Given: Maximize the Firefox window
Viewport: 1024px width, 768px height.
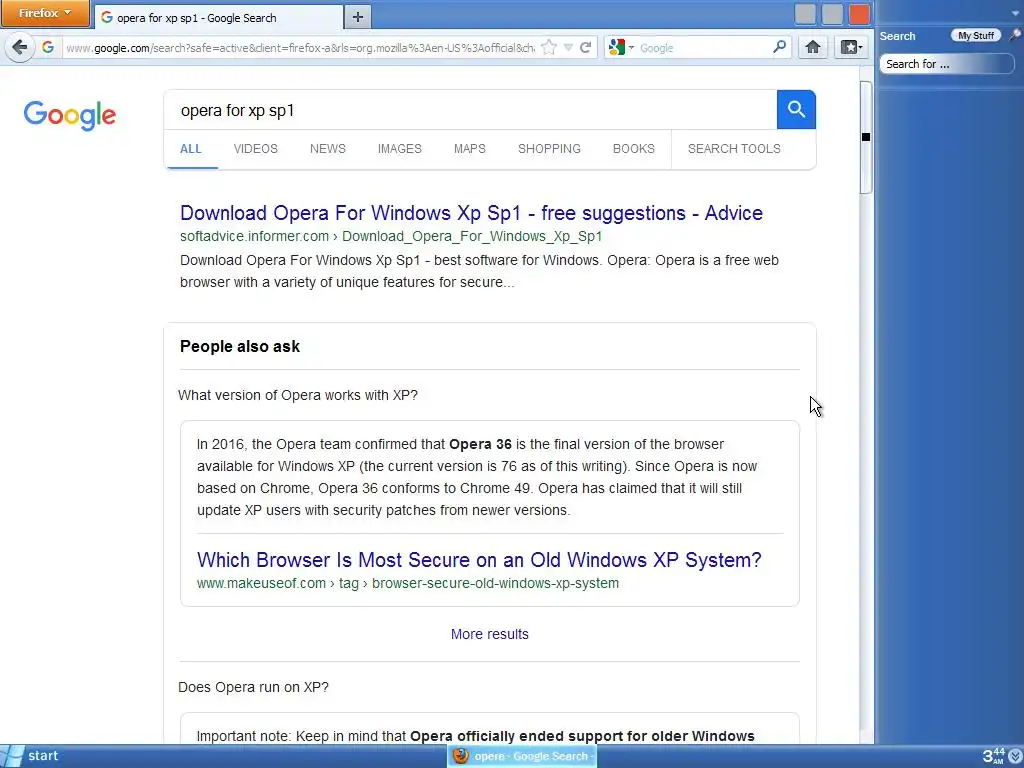Looking at the screenshot, I should coord(832,14).
